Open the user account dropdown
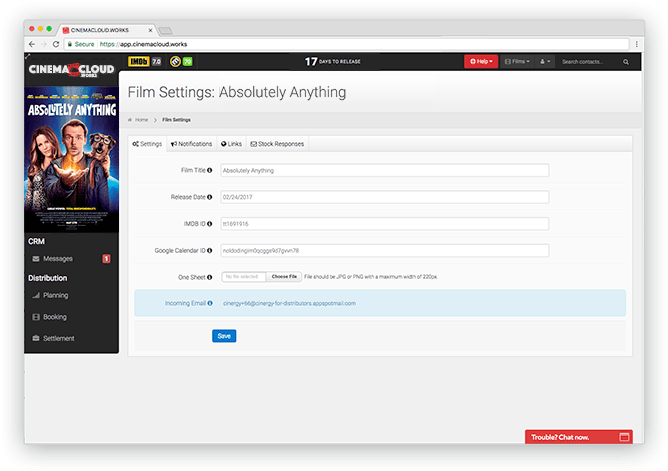This screenshot has width=668, height=471. 545,62
